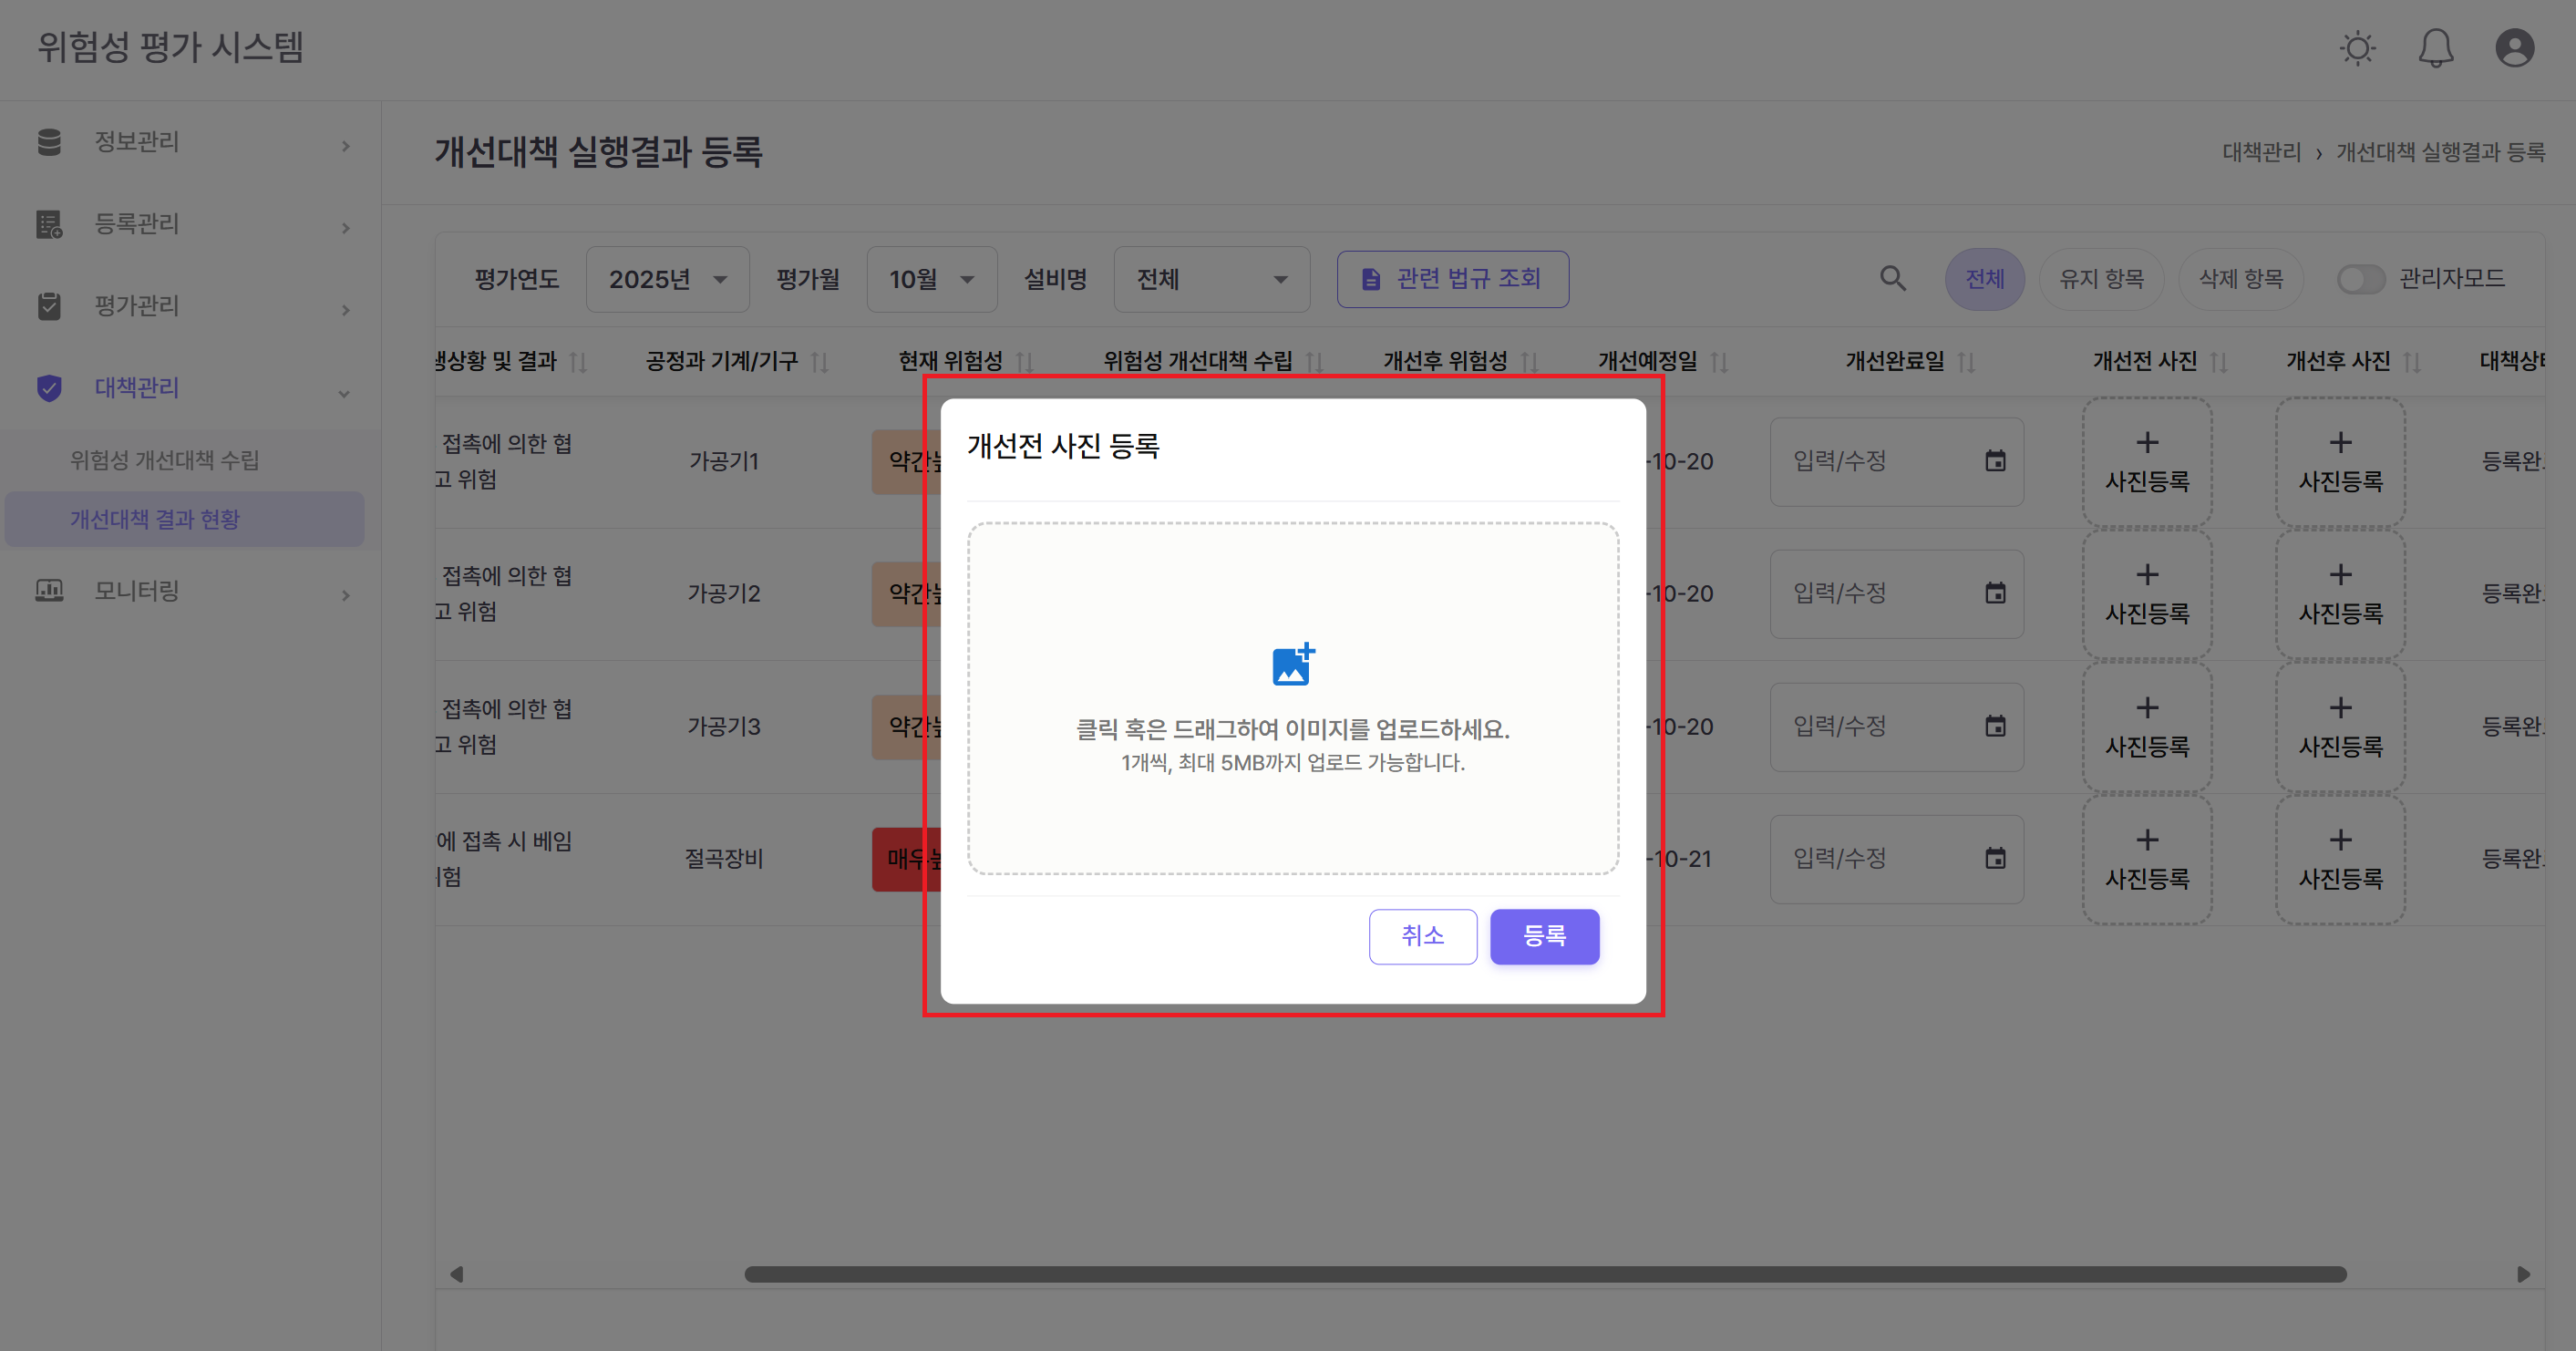Select 위험성 개선대책 수립 in the sidebar

(163, 459)
